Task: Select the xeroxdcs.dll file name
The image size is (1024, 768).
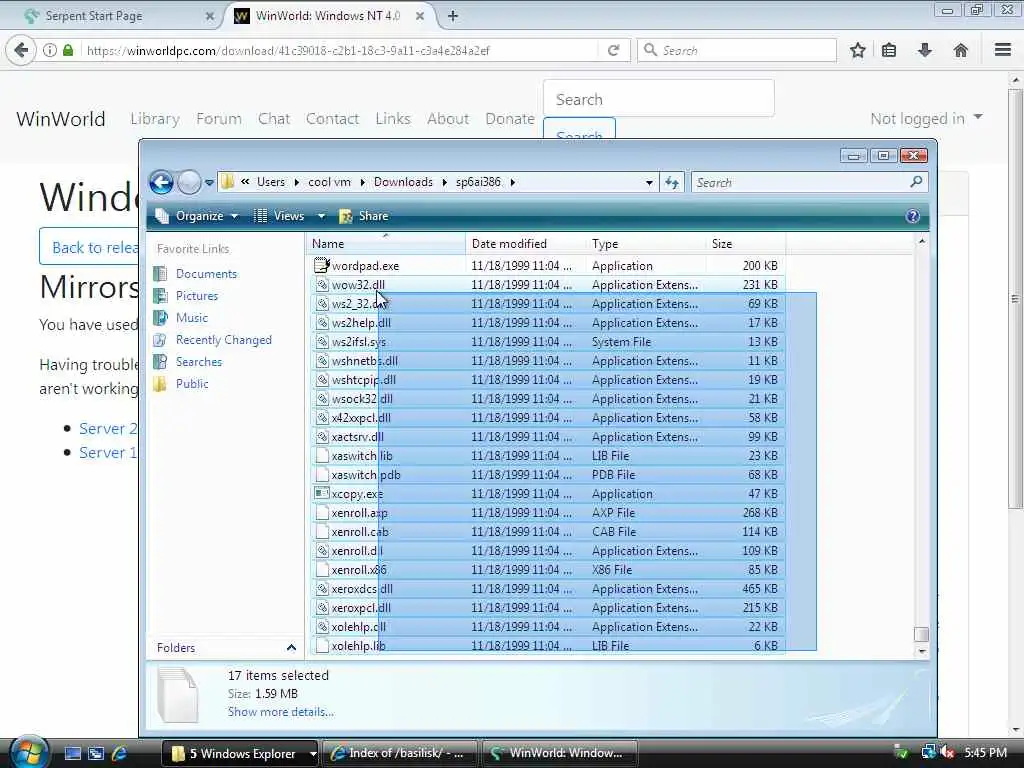Action: point(362,589)
